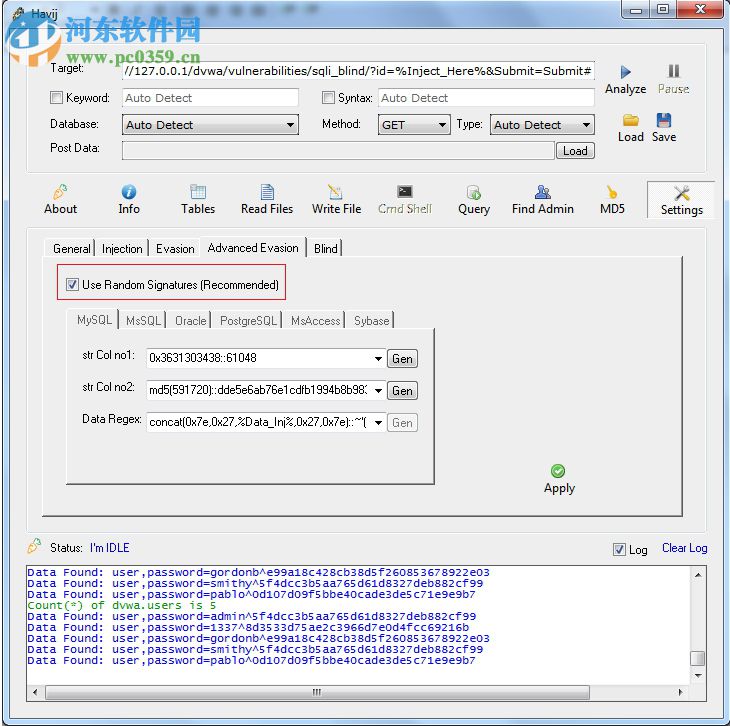Click the log horizontal scrollbar thumb
This screenshot has height=726, width=730.
click(x=317, y=692)
